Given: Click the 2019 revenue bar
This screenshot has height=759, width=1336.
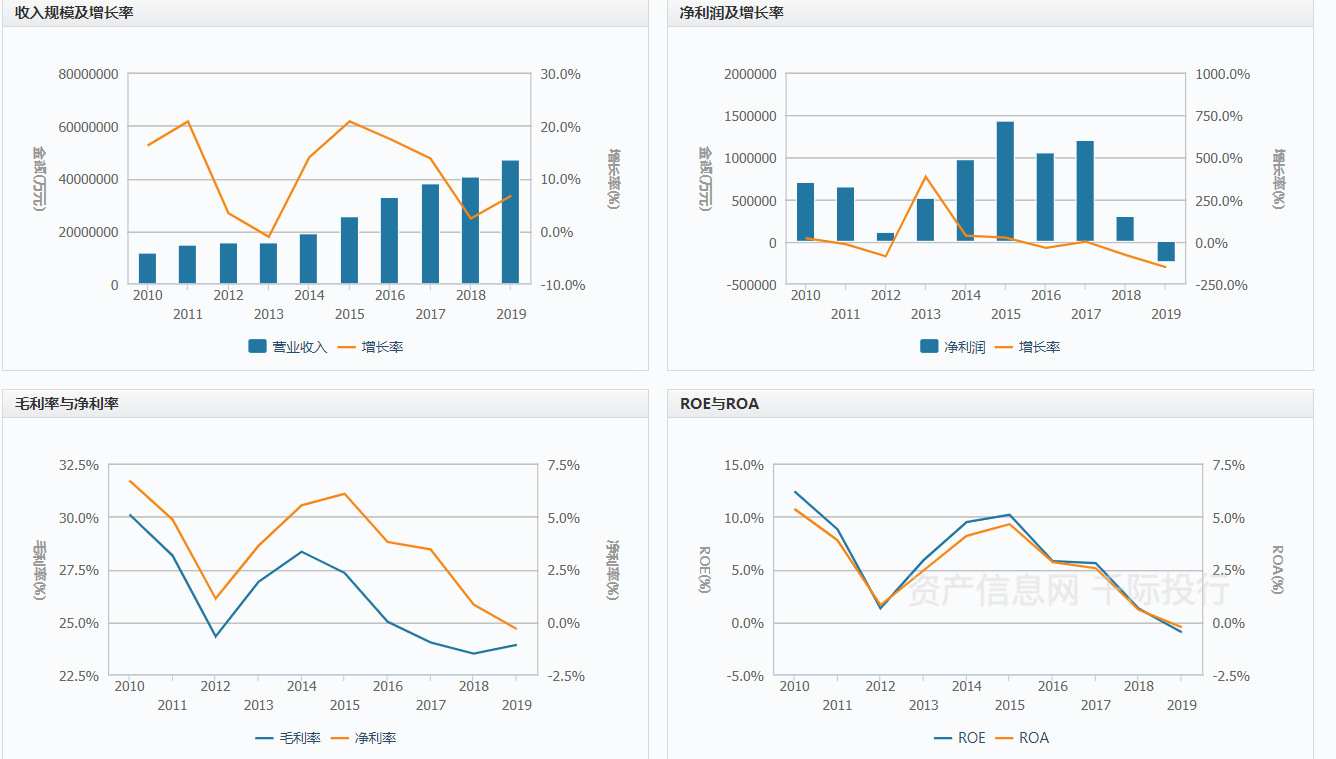Looking at the screenshot, I should tap(510, 222).
